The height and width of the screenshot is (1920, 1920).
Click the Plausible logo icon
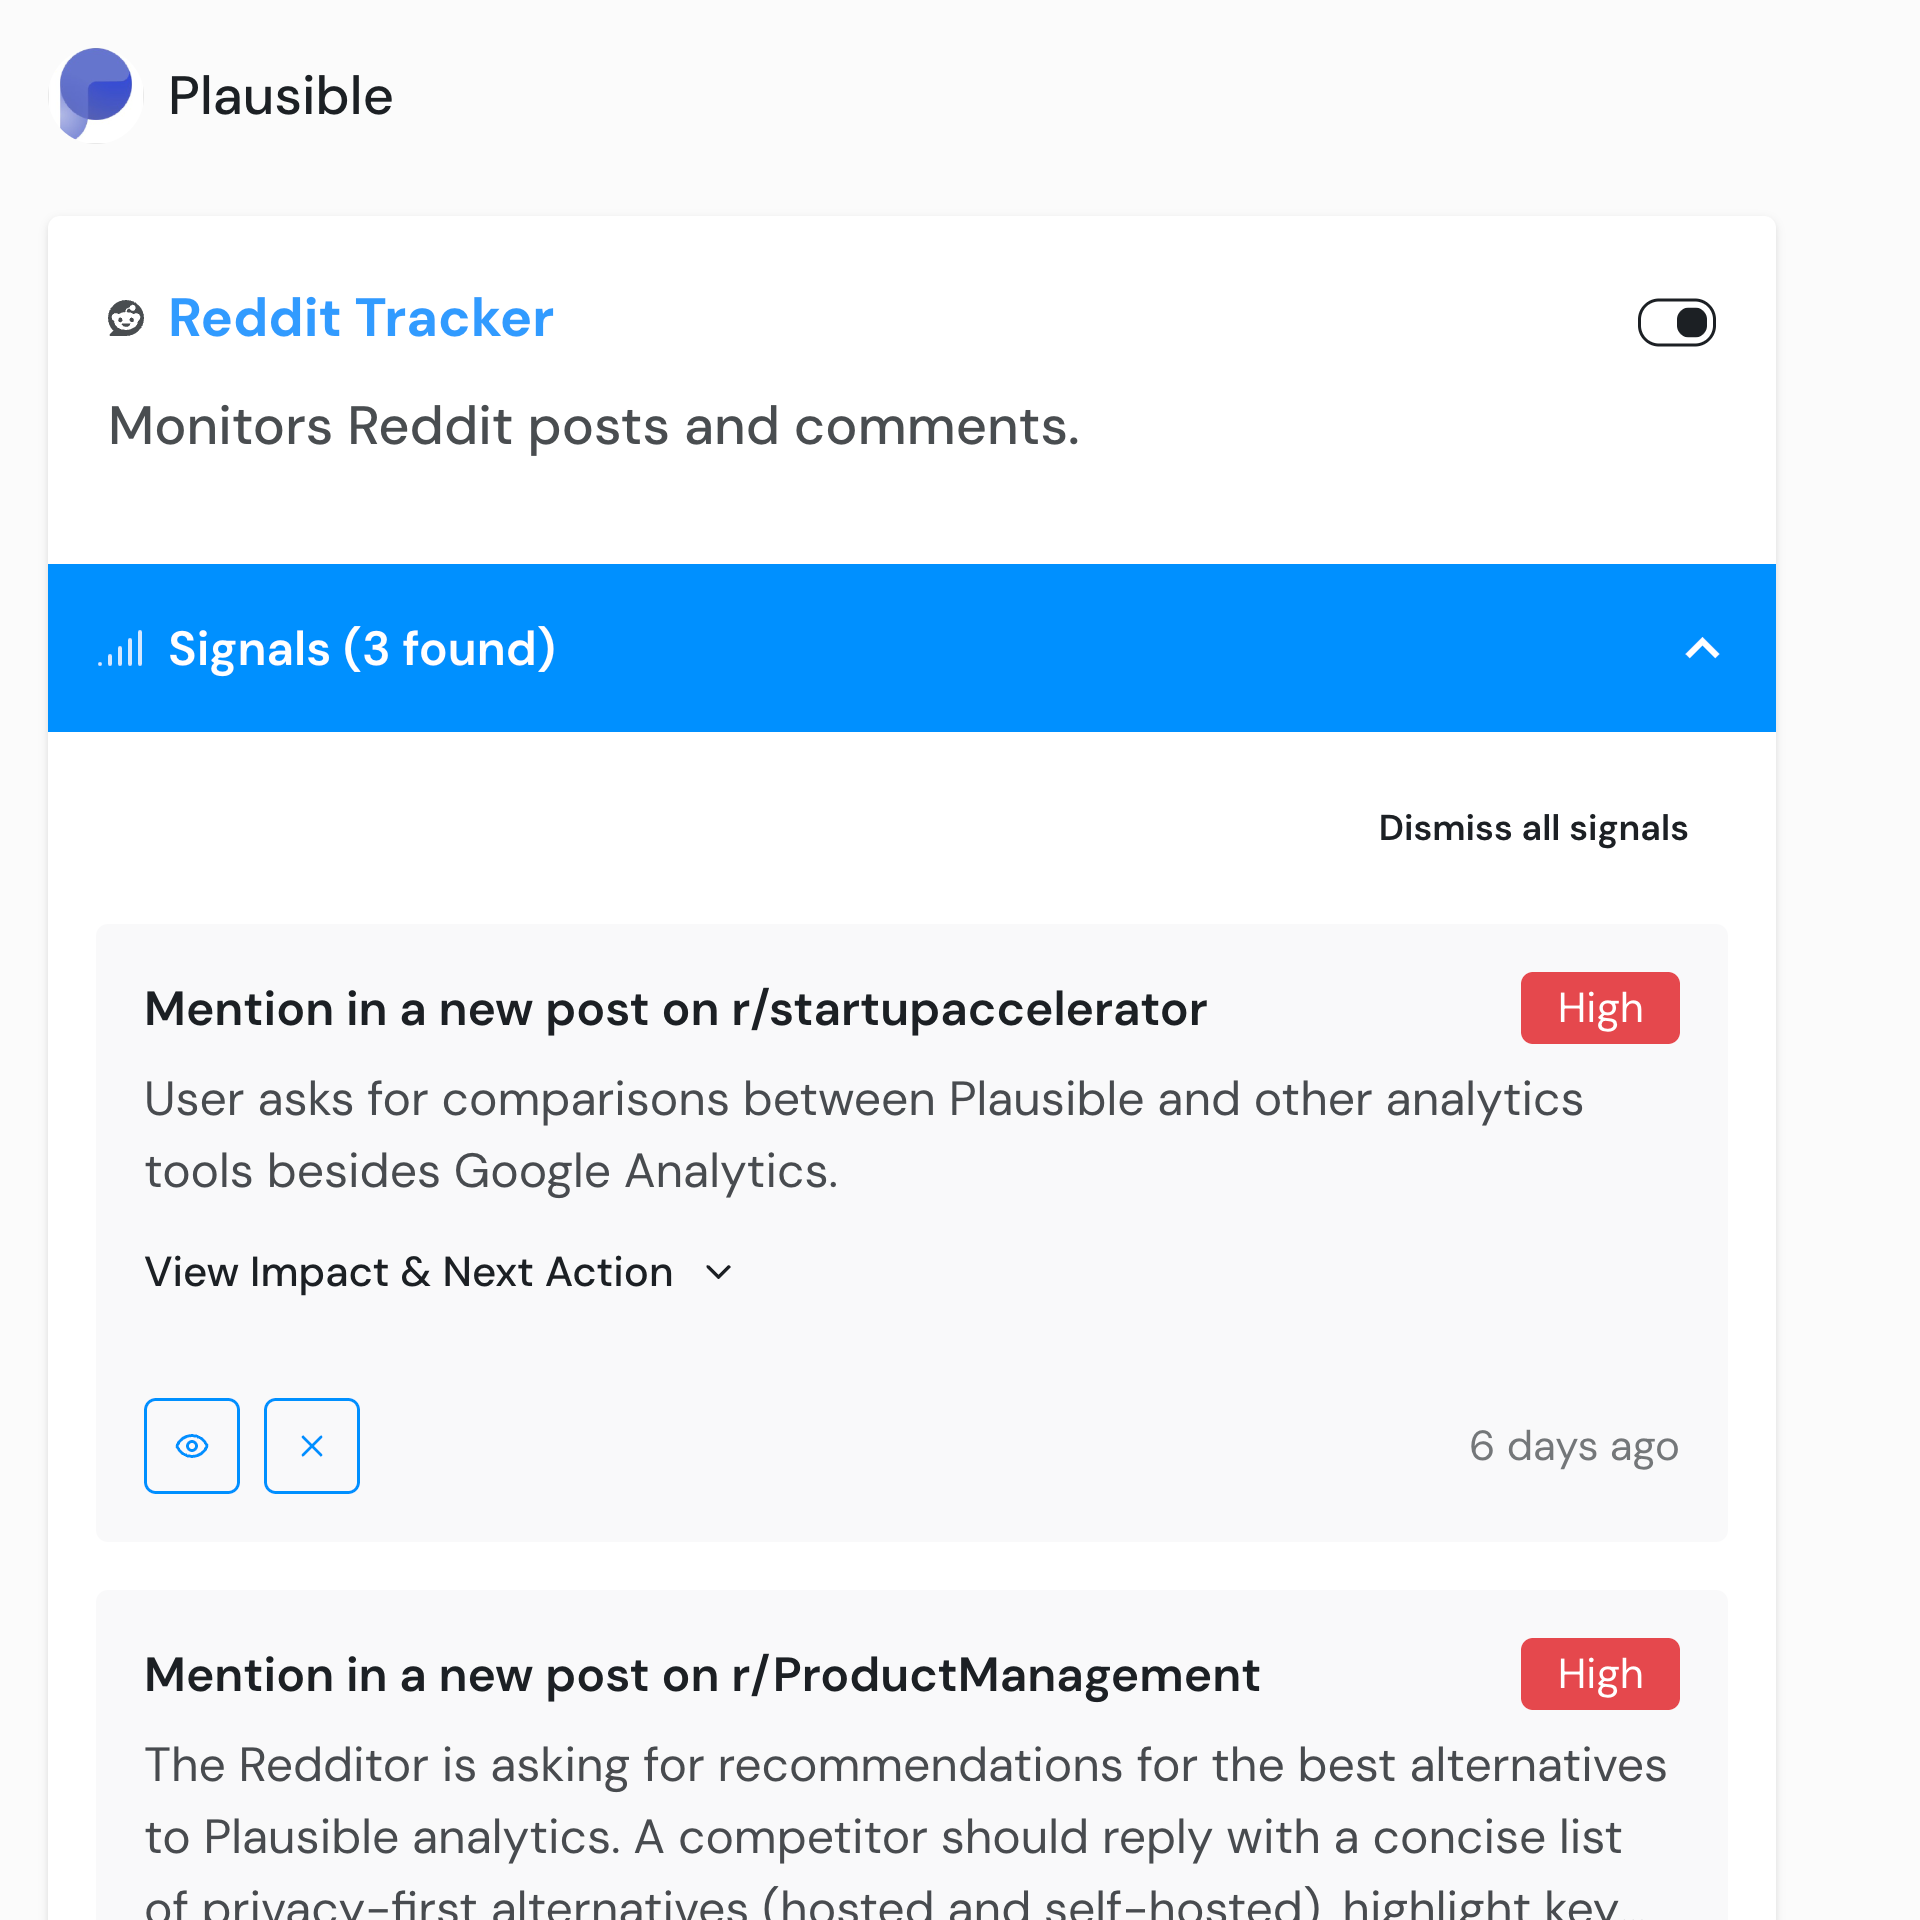pyautogui.click(x=95, y=95)
